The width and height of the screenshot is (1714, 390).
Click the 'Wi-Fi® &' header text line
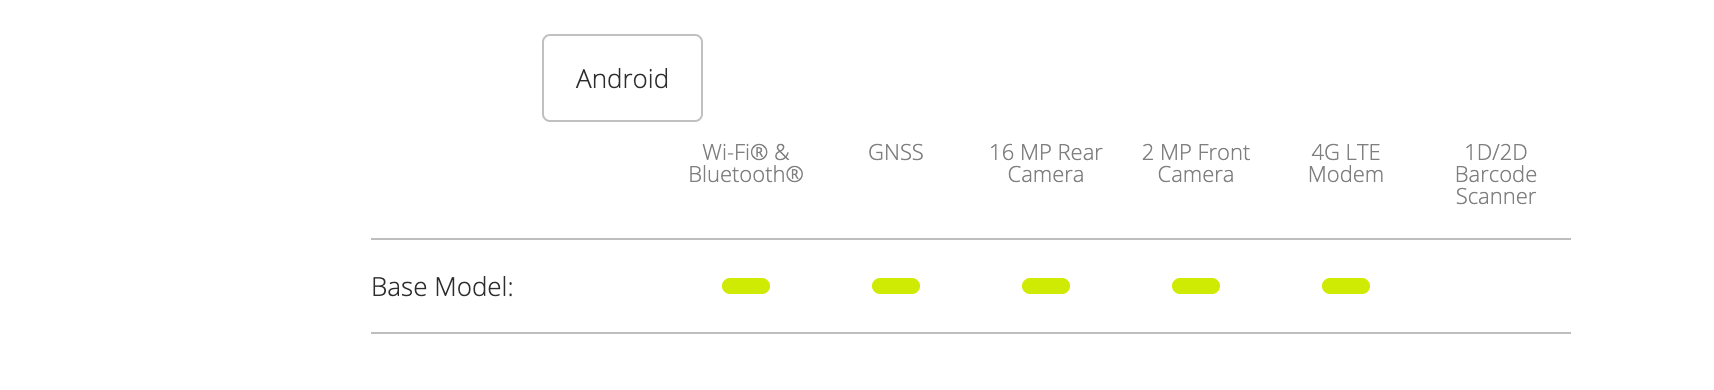tap(746, 152)
